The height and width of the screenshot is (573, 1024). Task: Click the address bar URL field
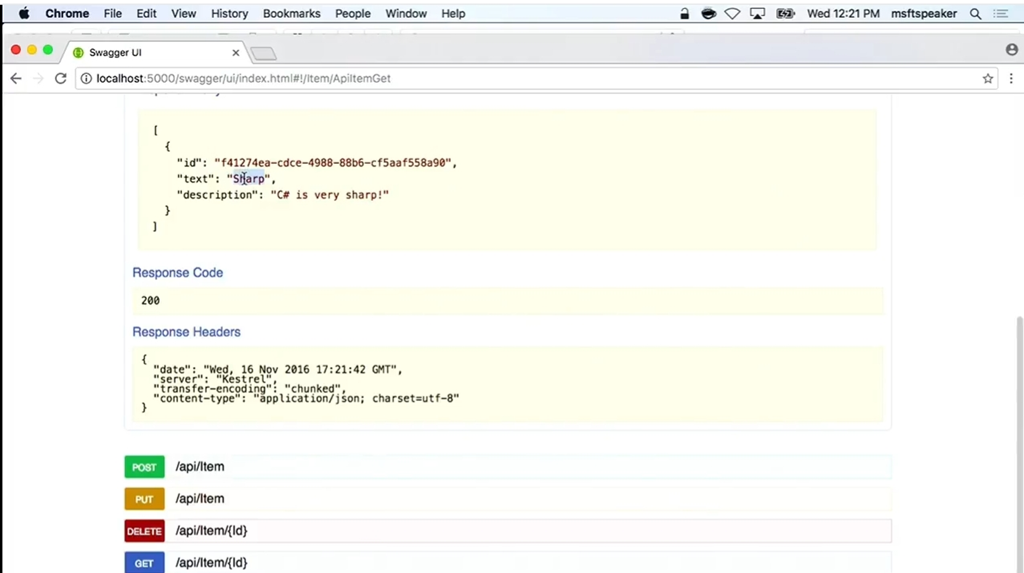pos(500,78)
